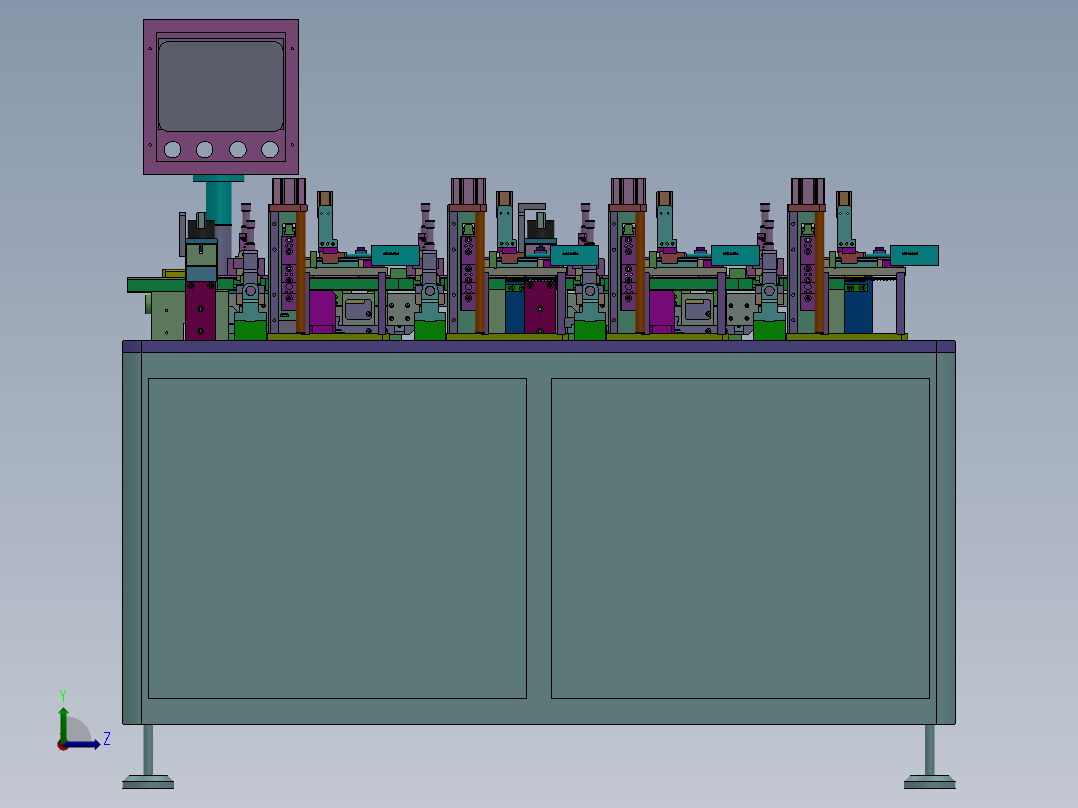Screen dimensions: 1078x808
Task: Select the HMI touchscreen display on the machine
Action: coord(221,86)
